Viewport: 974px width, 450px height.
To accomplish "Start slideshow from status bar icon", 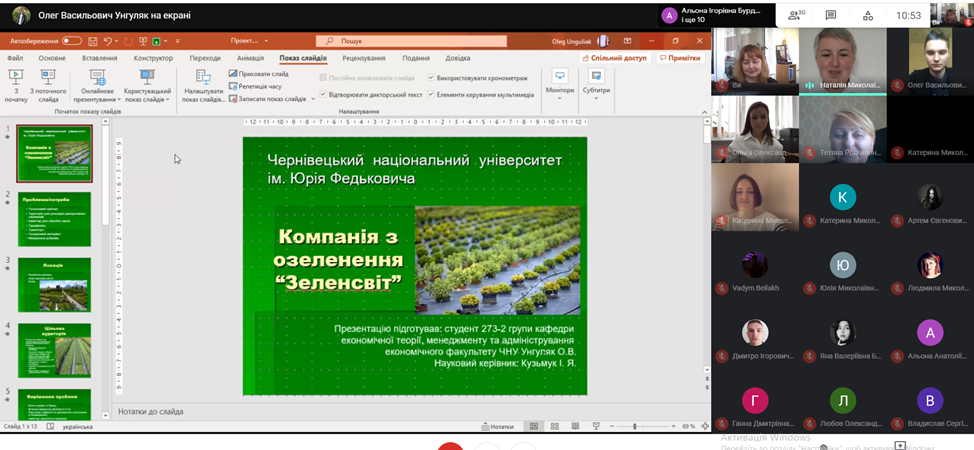I will 596,427.
